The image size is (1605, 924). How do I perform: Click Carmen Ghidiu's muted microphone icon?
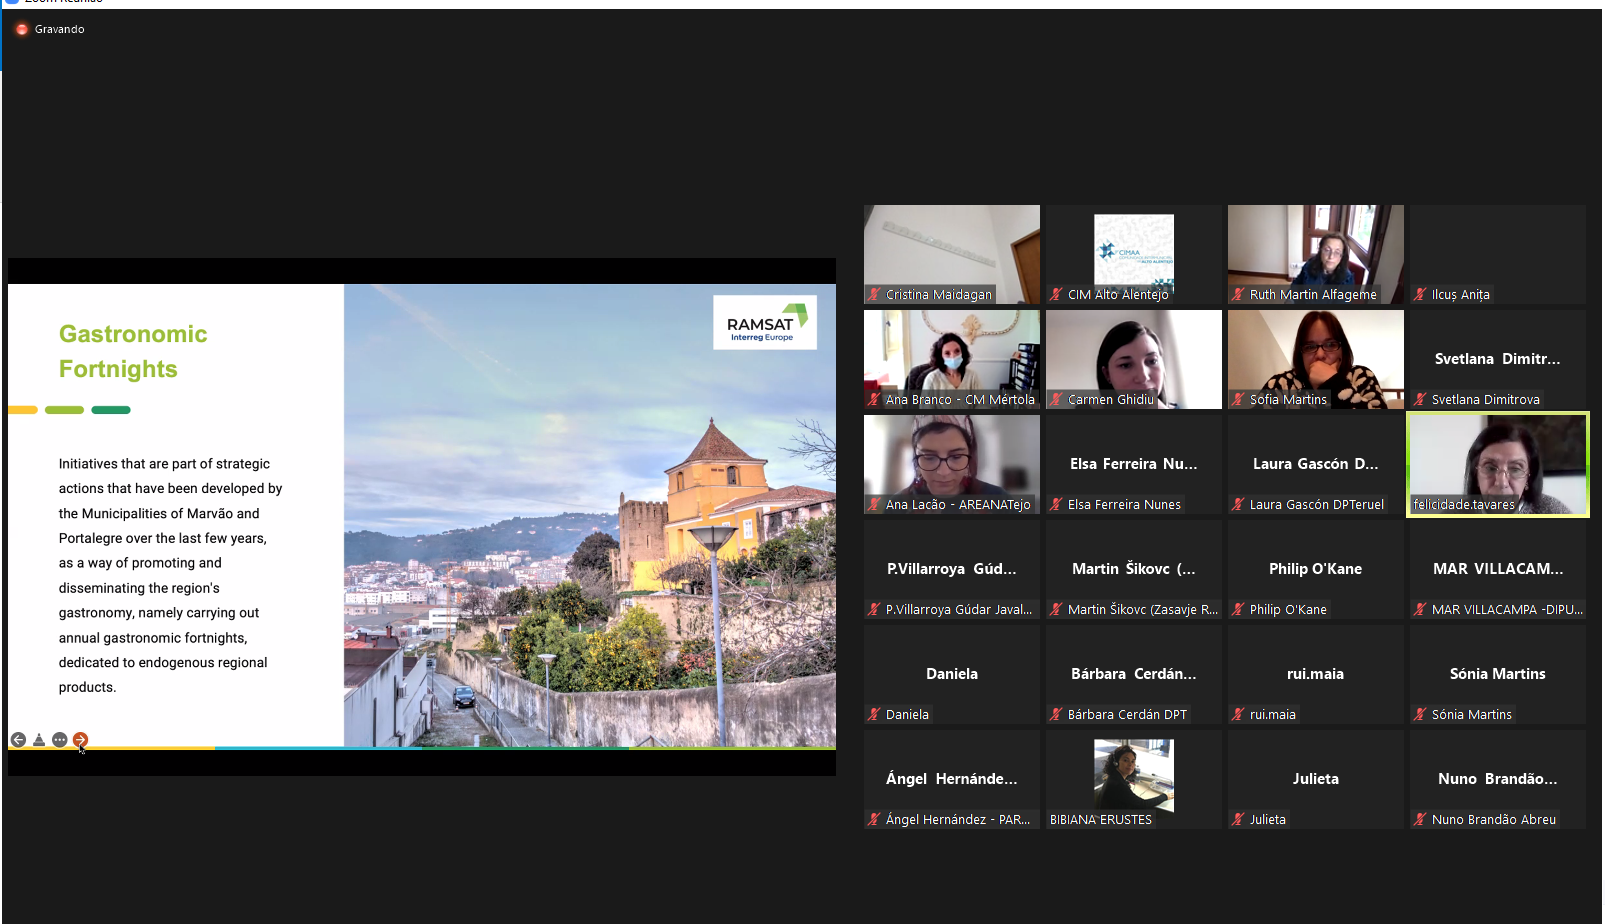point(1056,399)
